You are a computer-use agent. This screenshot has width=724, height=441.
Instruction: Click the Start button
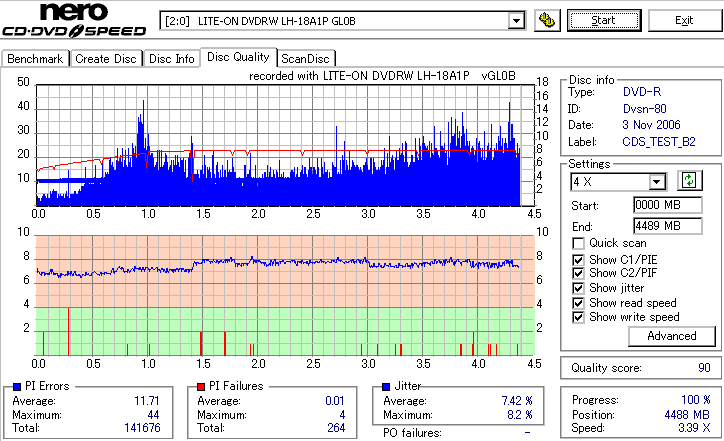coord(604,21)
